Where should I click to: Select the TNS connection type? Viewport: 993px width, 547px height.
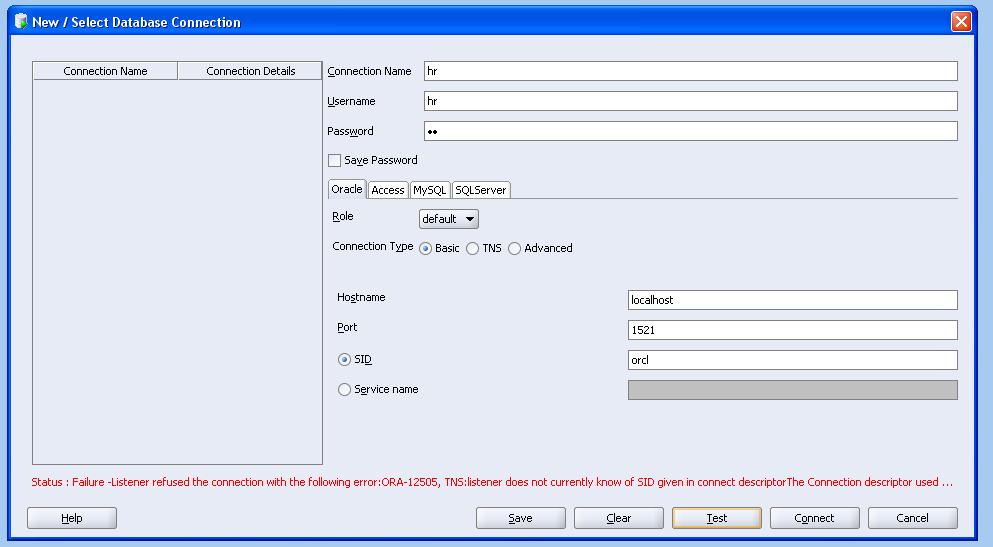[x=472, y=248]
